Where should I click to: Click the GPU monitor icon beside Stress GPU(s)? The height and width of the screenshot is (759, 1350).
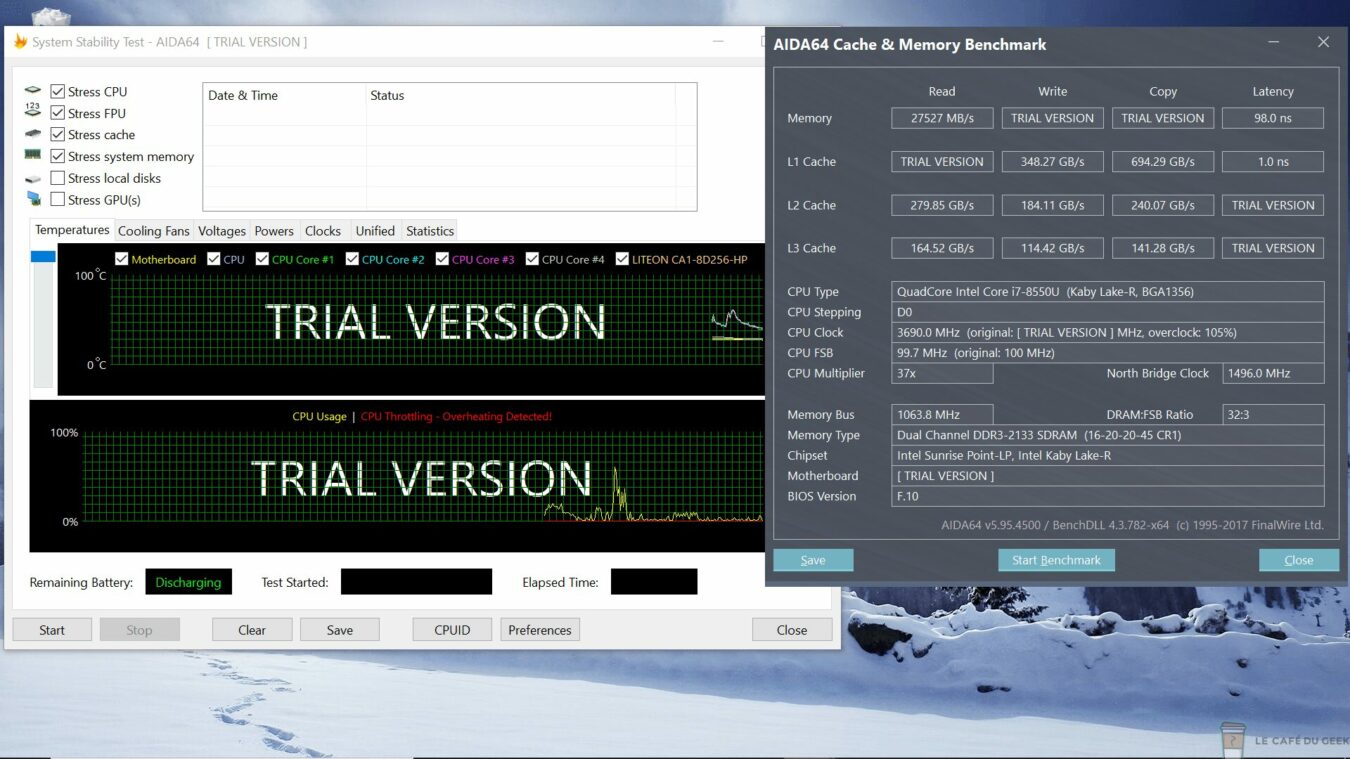[x=33, y=199]
